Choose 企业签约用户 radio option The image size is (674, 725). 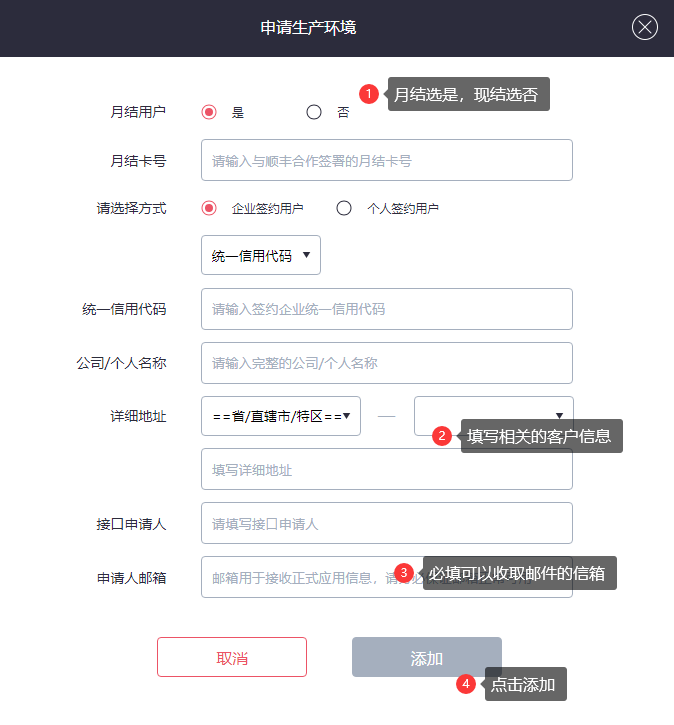coord(209,208)
